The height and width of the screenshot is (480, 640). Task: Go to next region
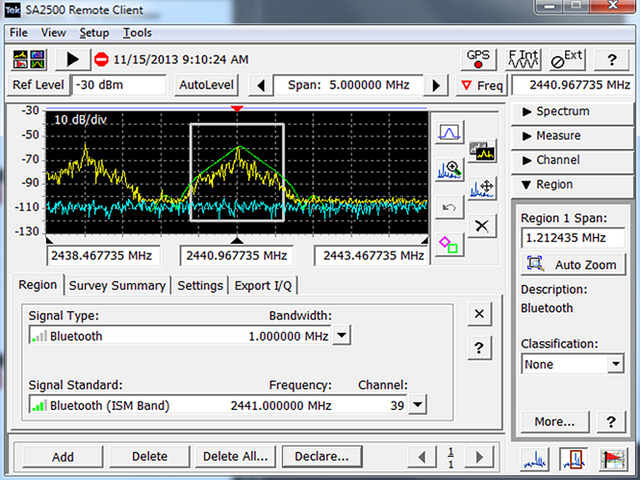pyautogui.click(x=480, y=457)
